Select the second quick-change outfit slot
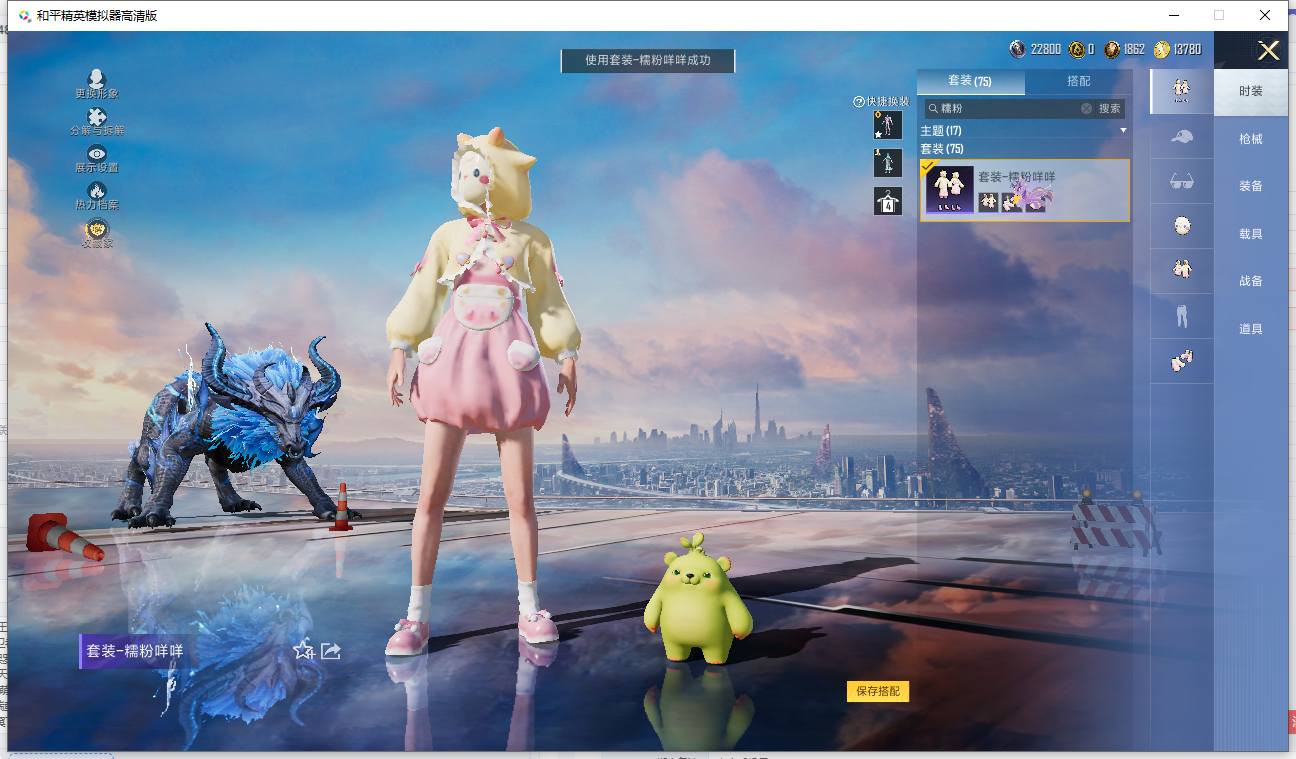Viewport: 1296px width, 759px height. [887, 163]
